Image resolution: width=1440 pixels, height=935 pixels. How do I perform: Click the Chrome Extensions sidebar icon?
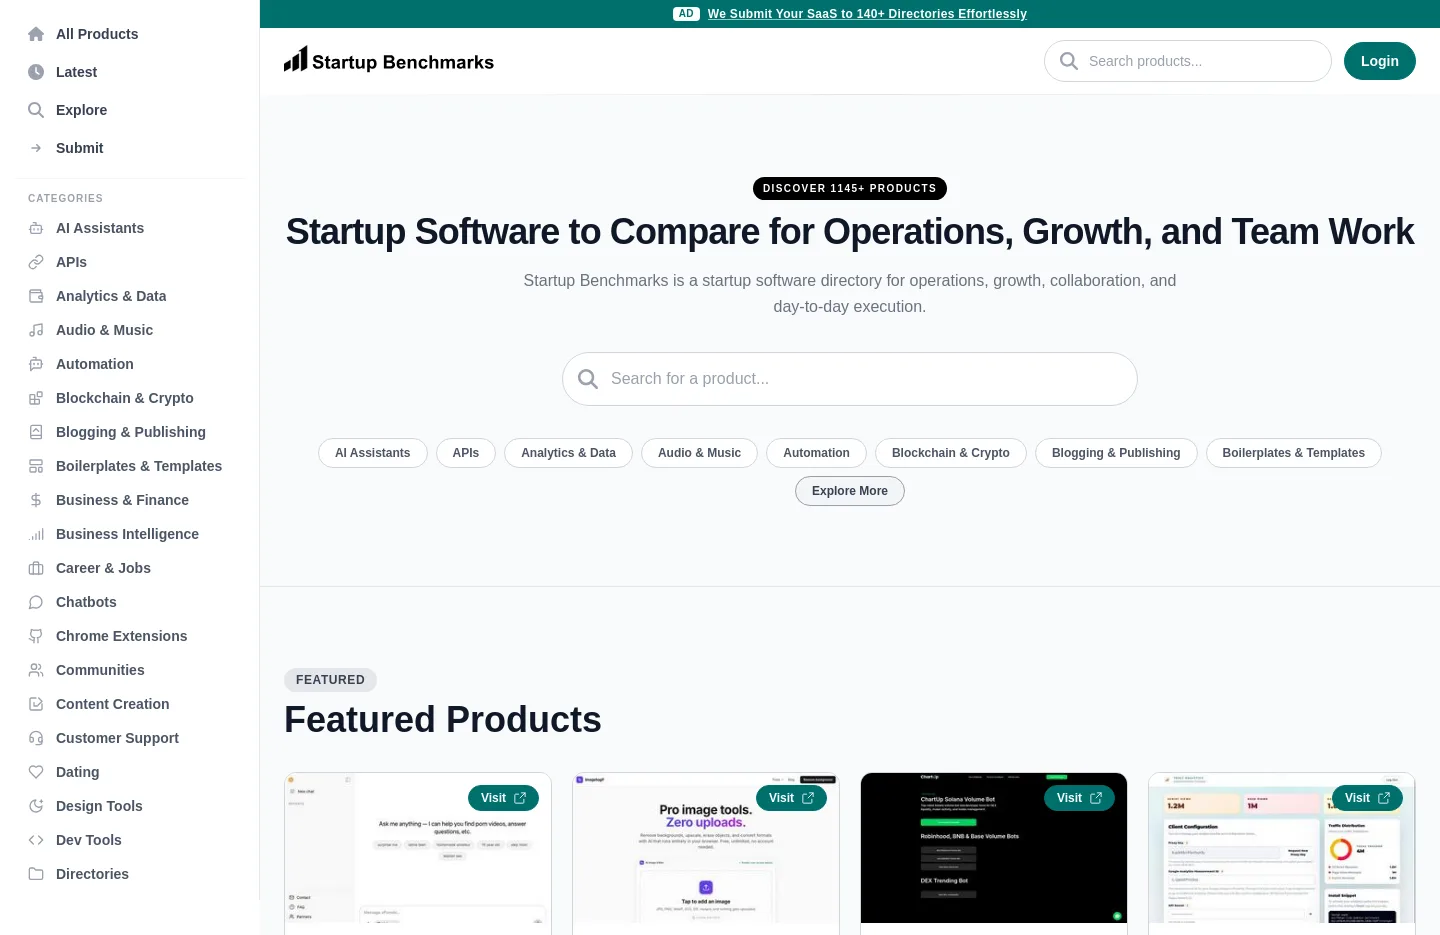point(36,636)
